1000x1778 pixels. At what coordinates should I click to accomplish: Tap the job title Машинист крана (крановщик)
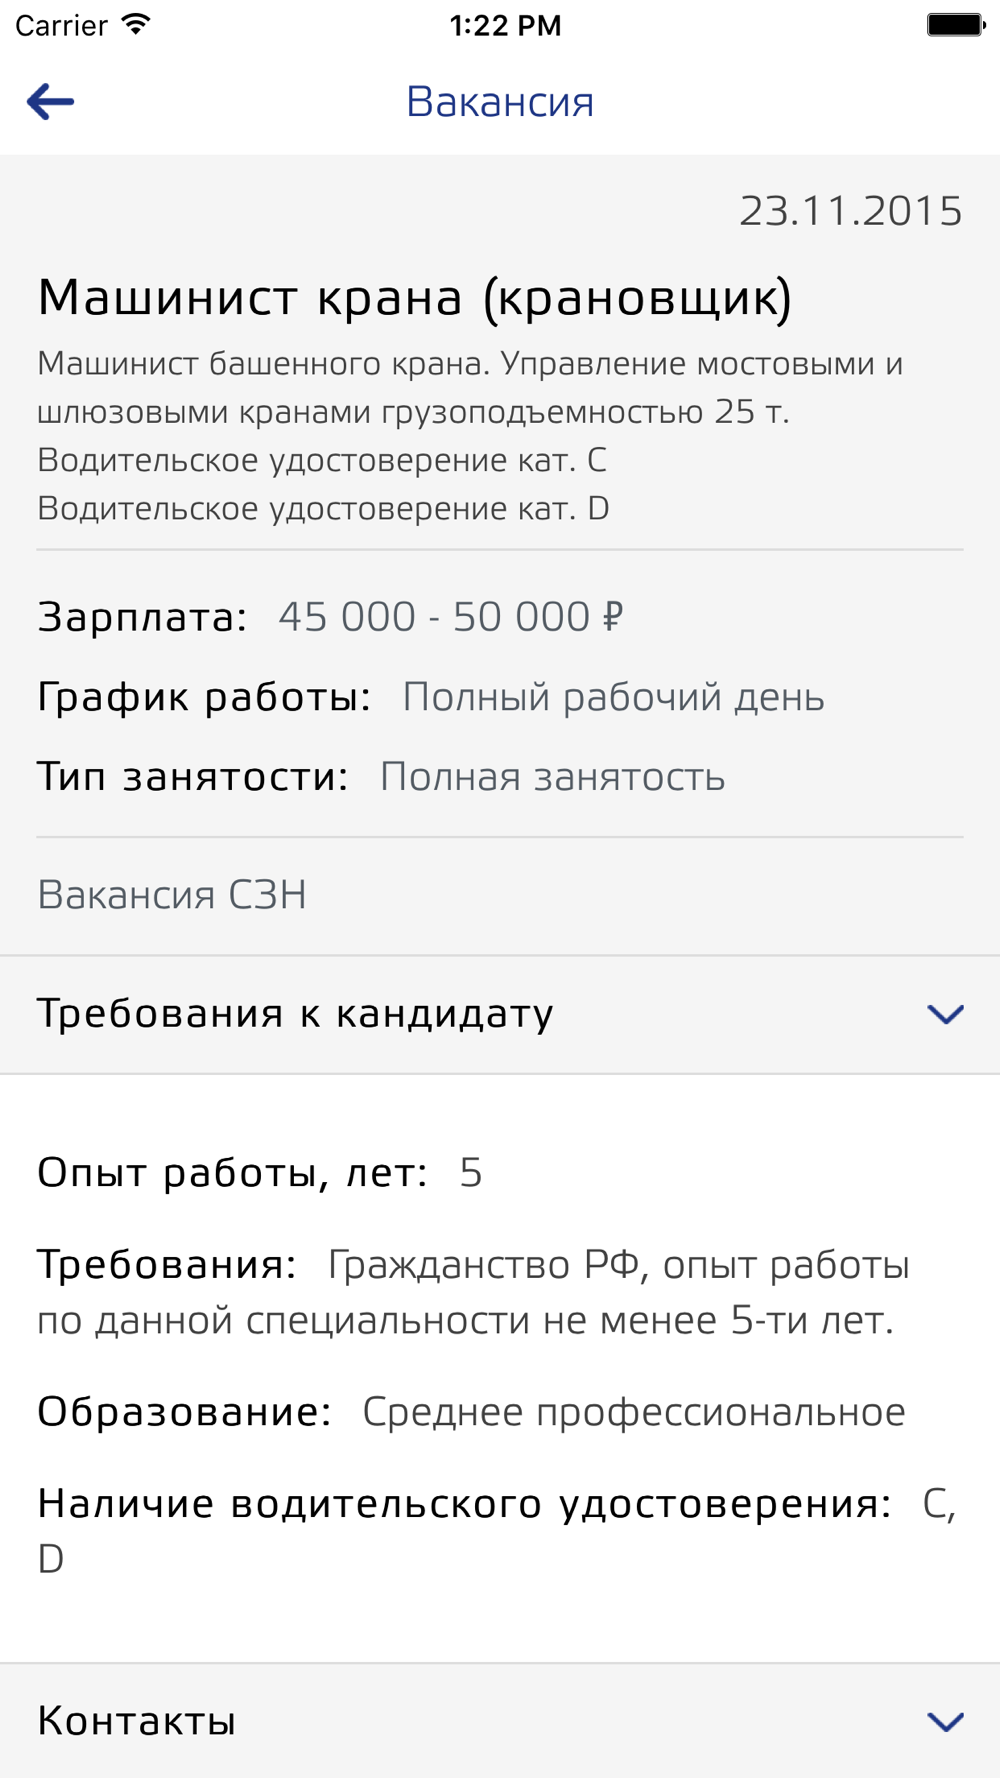pos(415,297)
